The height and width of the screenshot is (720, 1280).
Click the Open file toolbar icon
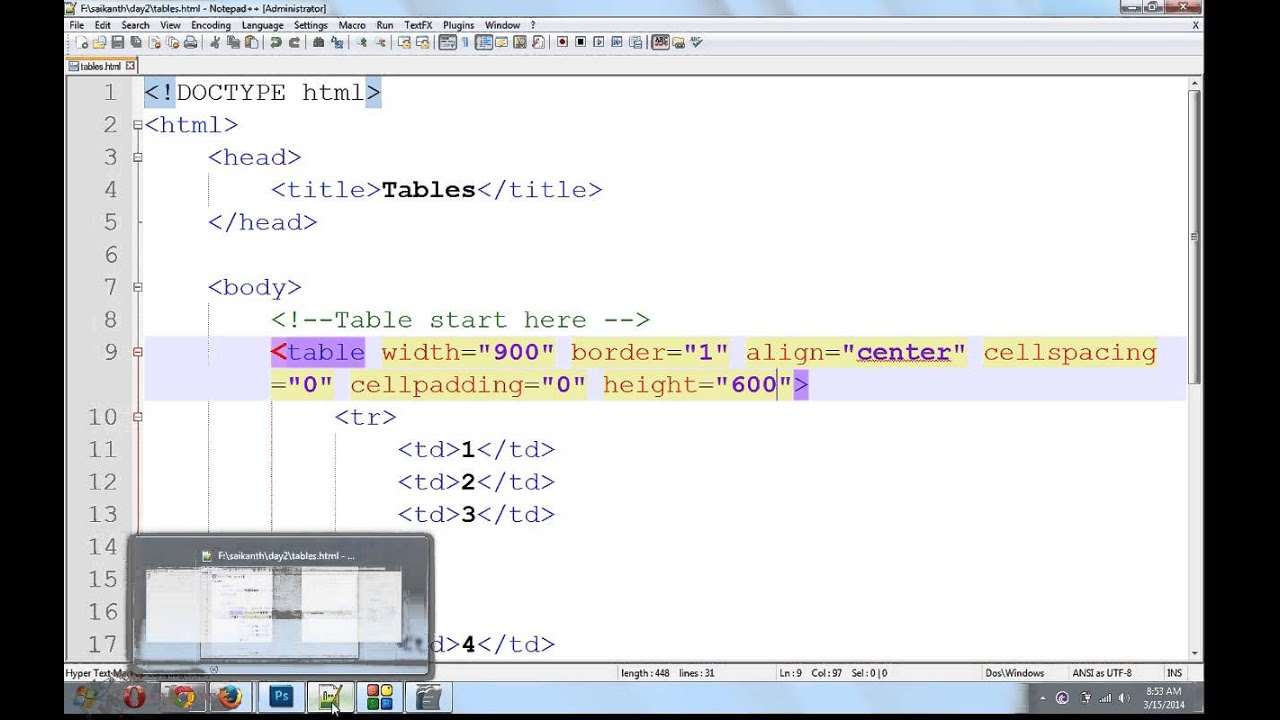[x=100, y=42]
